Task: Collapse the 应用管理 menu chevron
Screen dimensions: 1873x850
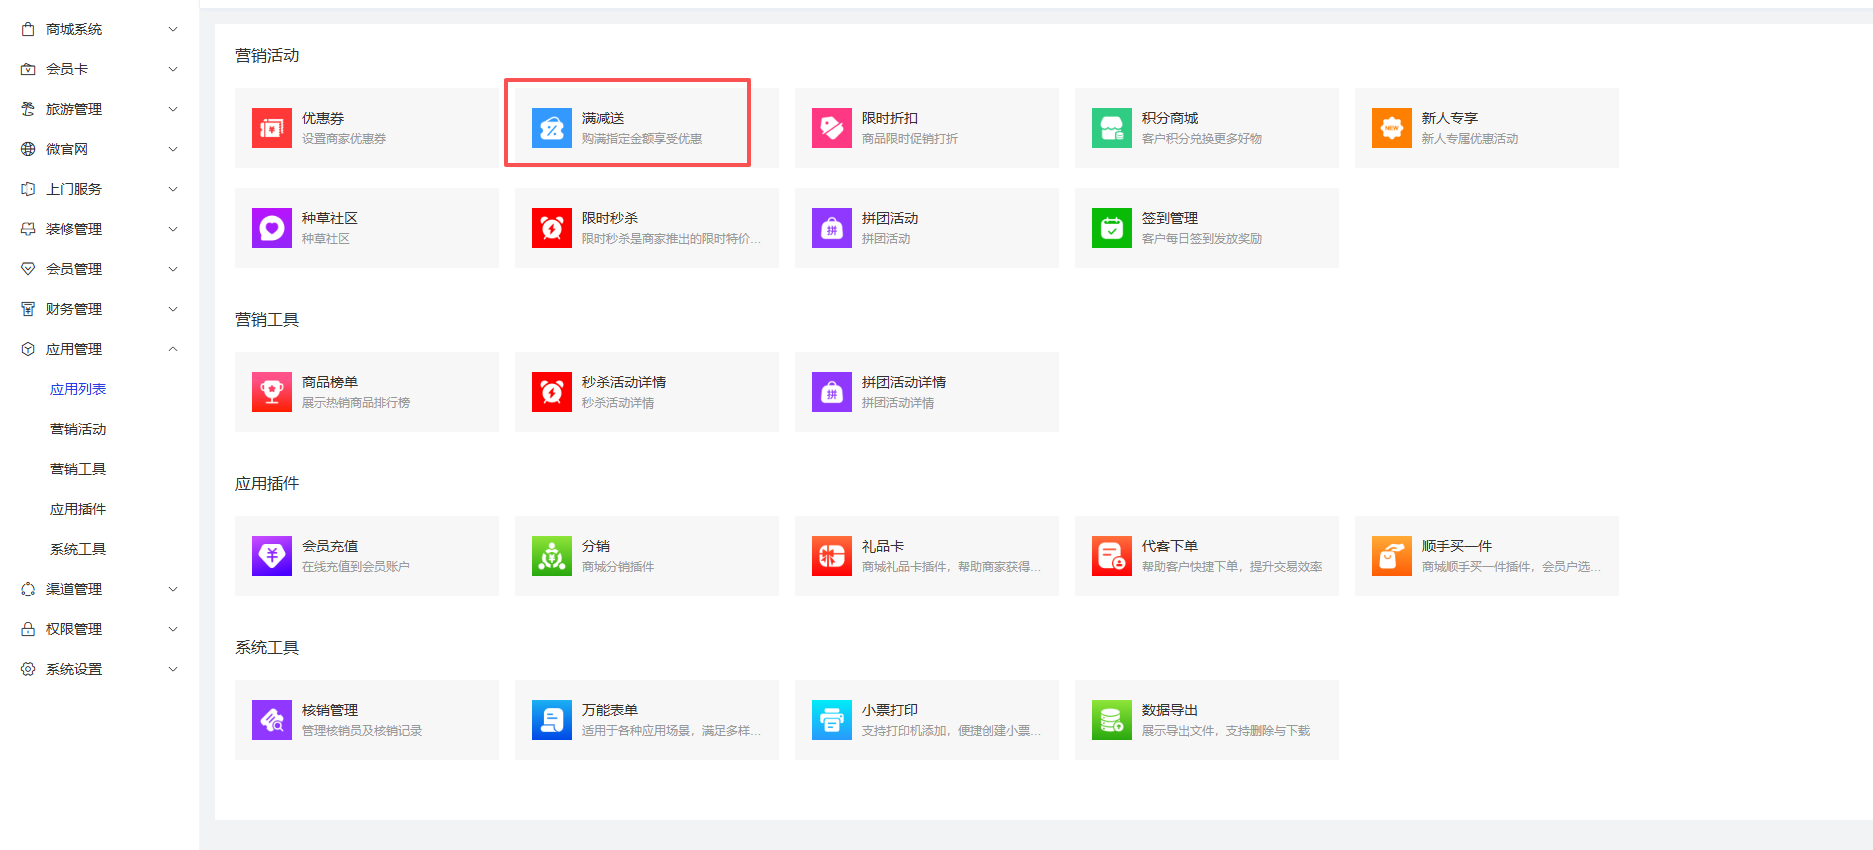Action: (173, 349)
